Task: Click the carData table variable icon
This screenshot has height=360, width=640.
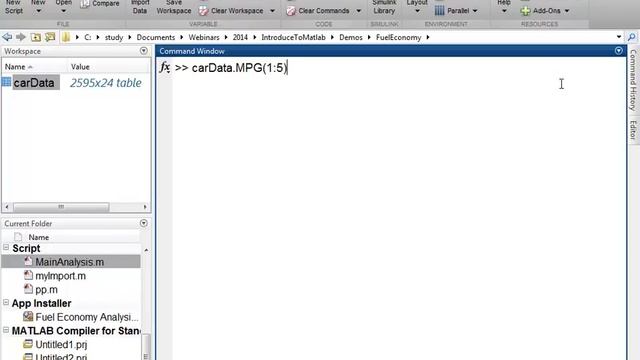Action: click(7, 82)
